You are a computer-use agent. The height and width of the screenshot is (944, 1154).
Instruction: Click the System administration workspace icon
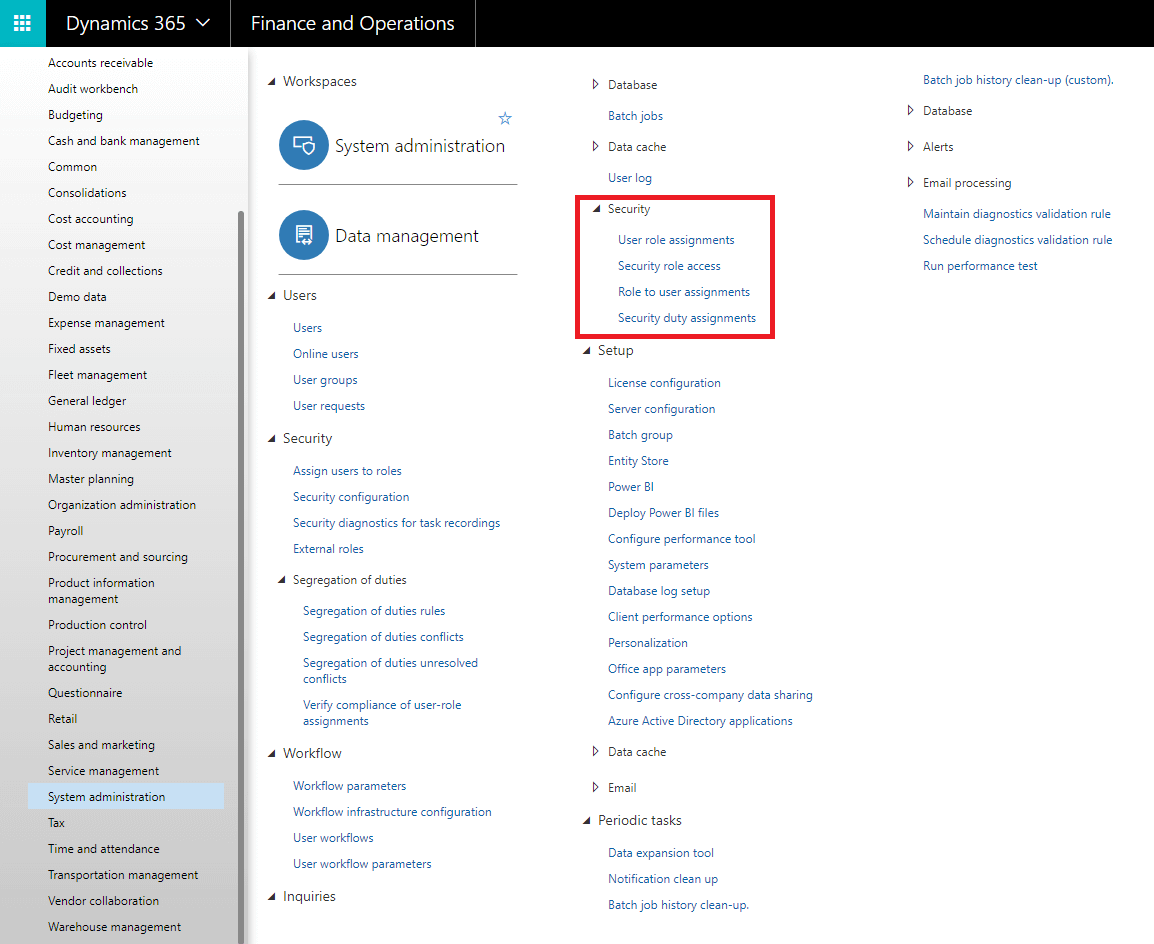[304, 145]
